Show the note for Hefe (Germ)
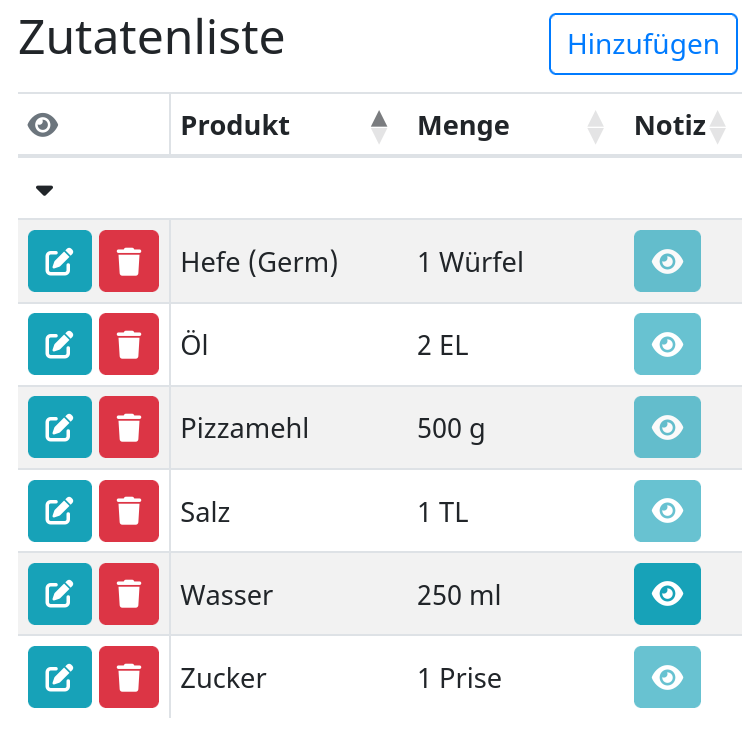Viewport: 751px width, 742px height. click(667, 261)
